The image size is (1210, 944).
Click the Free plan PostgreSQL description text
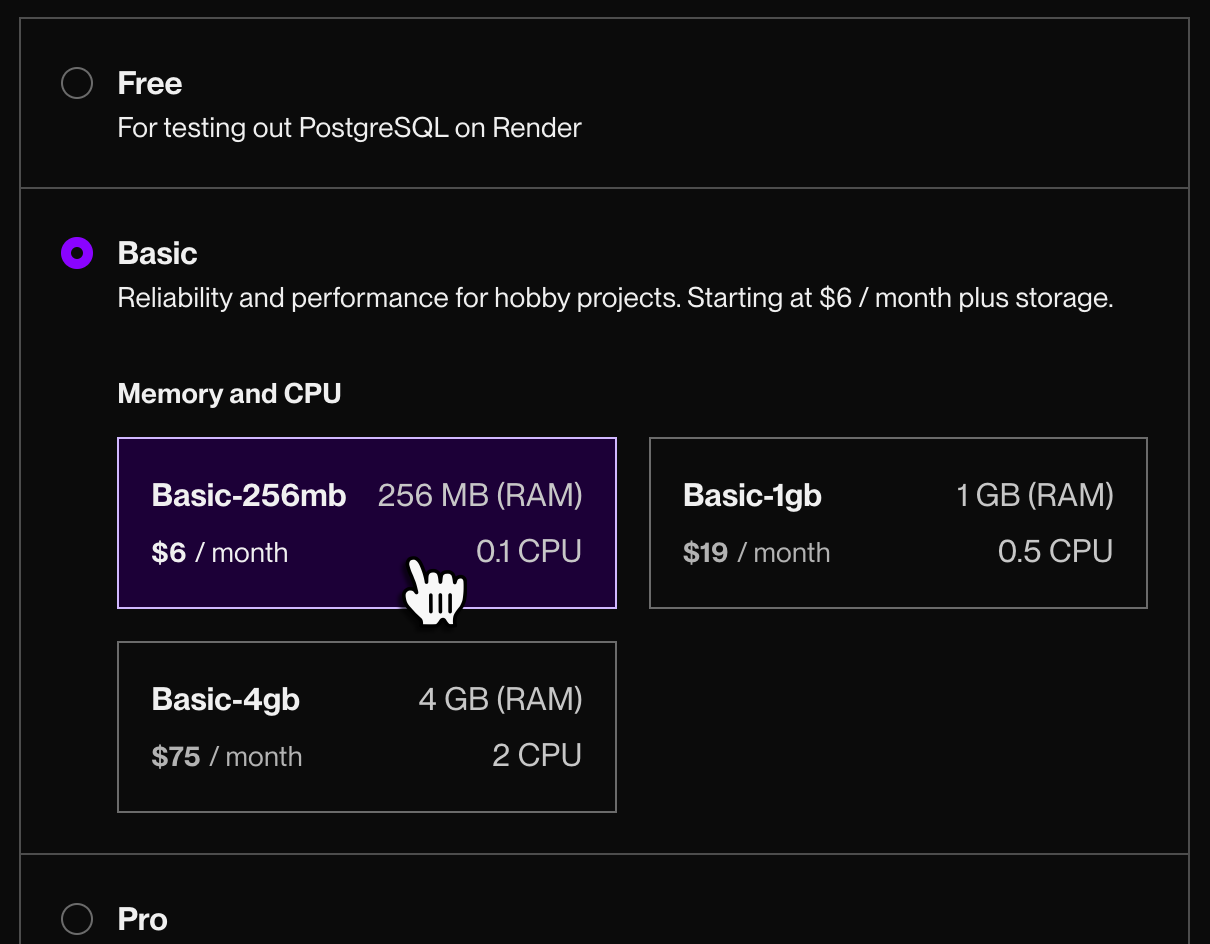[349, 128]
